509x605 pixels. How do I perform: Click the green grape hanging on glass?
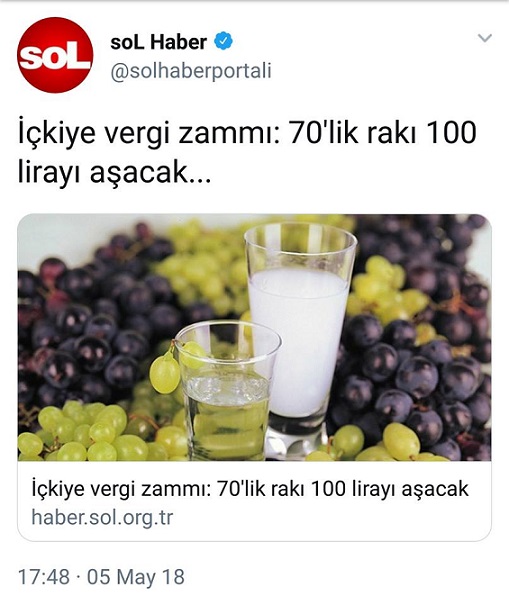[x=165, y=373]
